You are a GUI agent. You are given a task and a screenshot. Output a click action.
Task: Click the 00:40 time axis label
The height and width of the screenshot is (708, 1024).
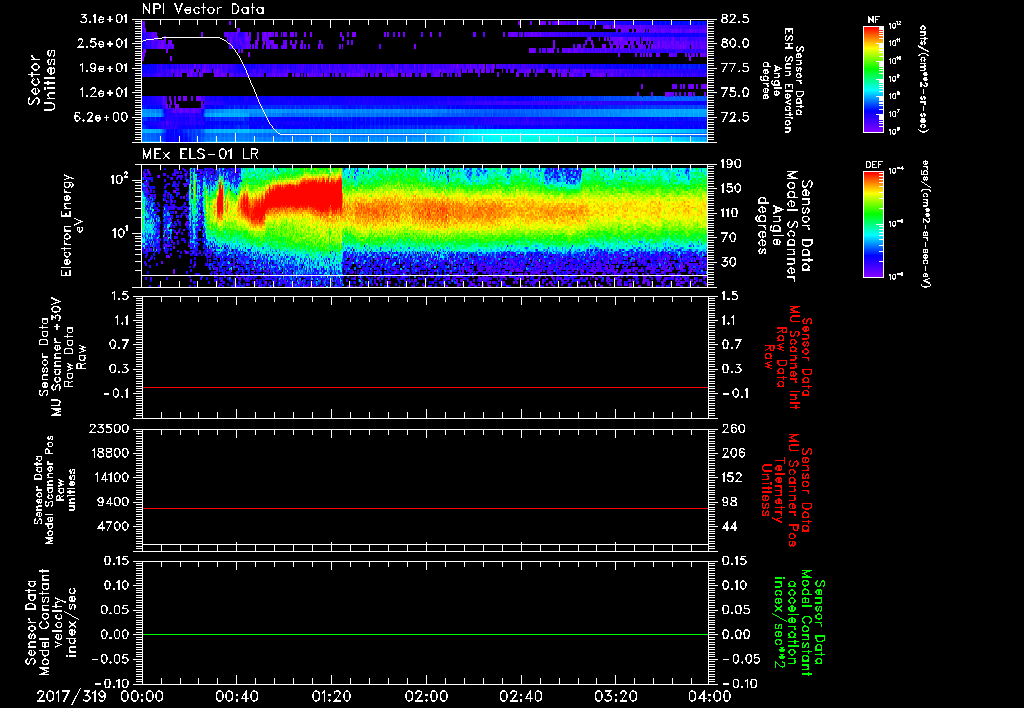pyautogui.click(x=236, y=696)
